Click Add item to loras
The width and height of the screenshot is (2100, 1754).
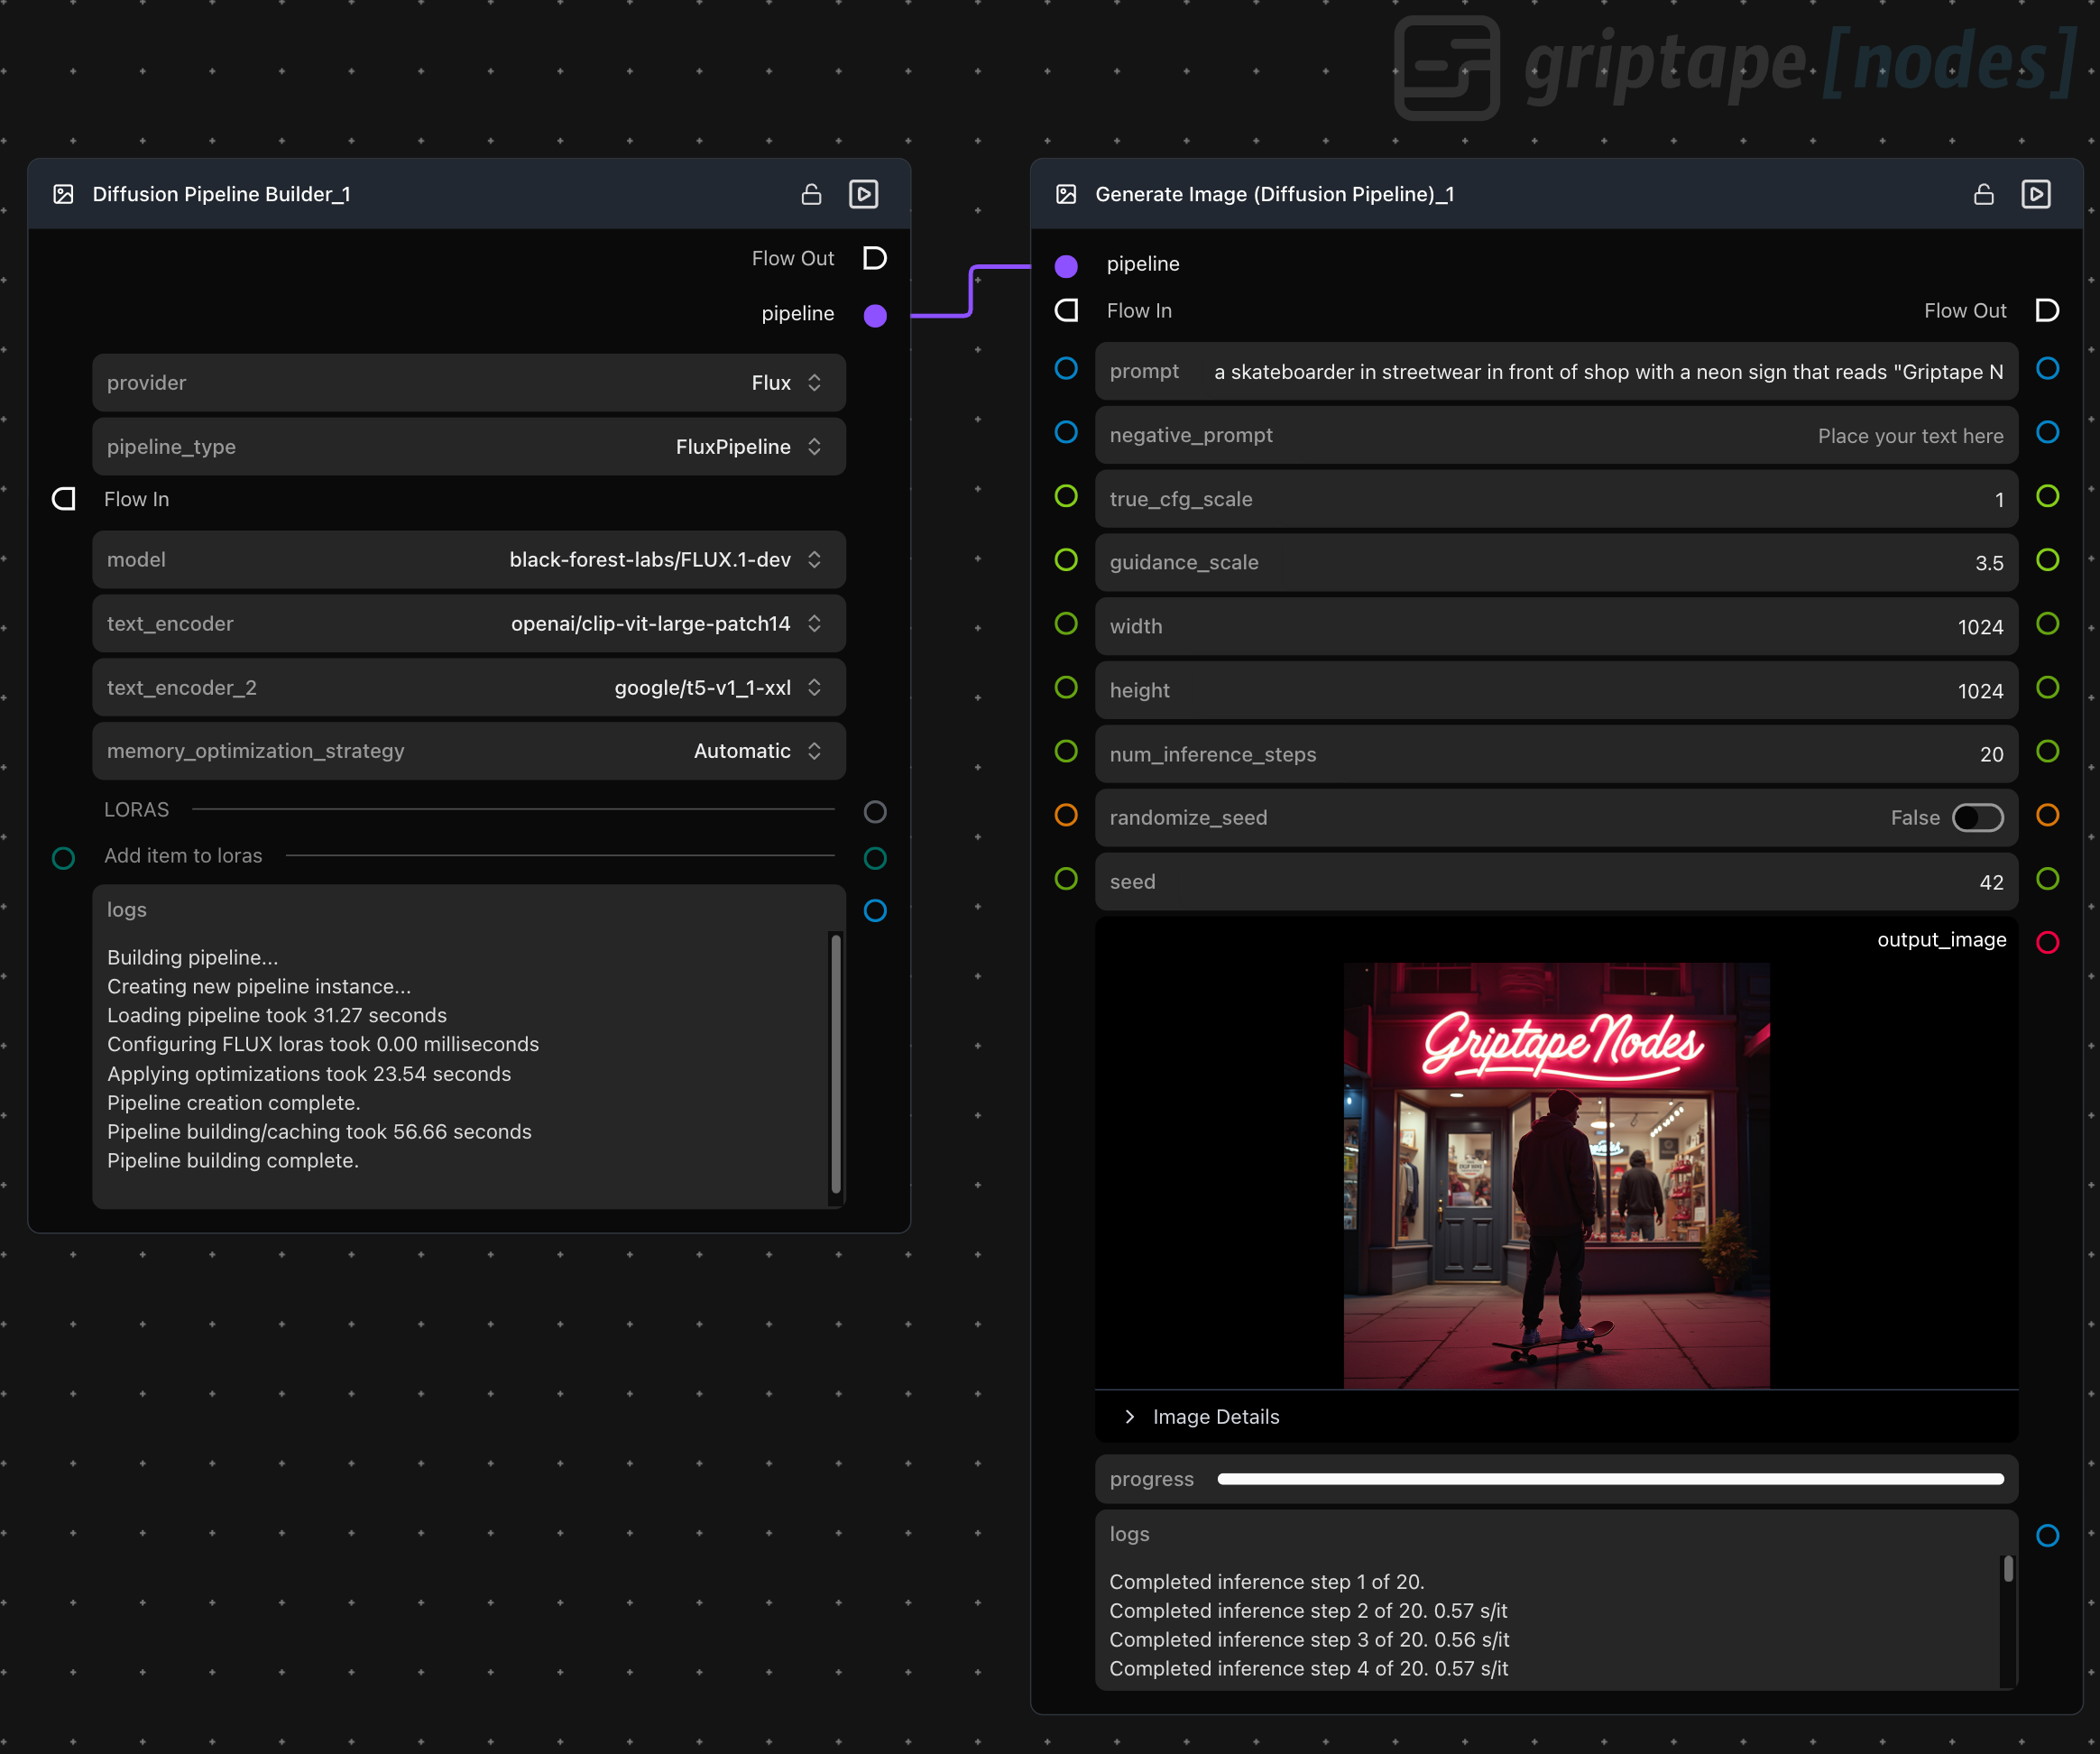point(183,856)
